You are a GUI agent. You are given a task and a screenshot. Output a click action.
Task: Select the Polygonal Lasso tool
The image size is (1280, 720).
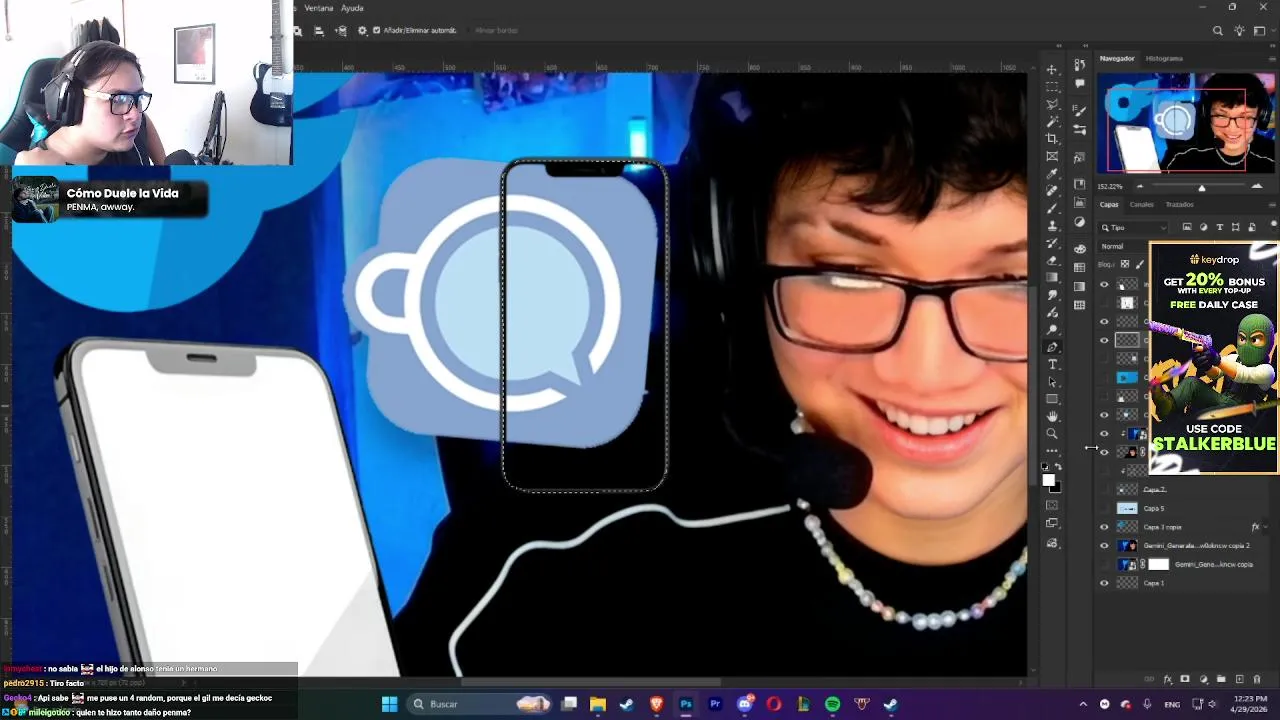pos(1052,104)
